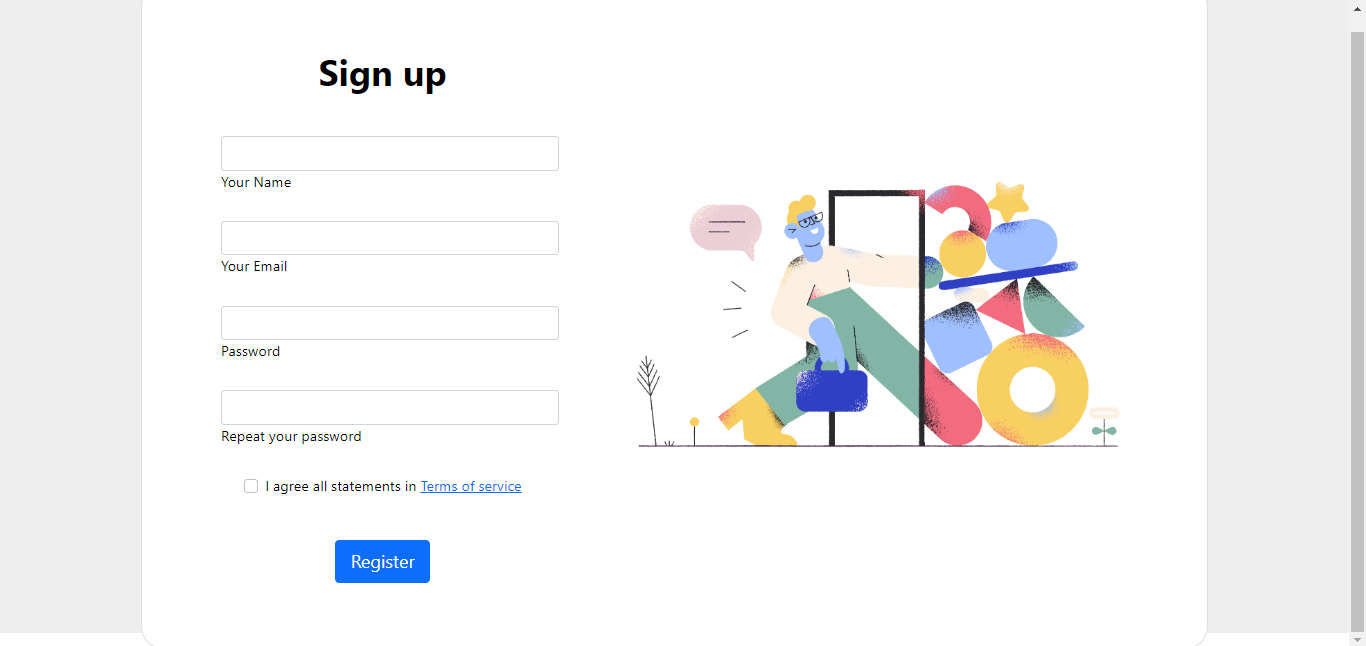Image resolution: width=1366 pixels, height=646 pixels.
Task: Click the 'Repeat your password' label
Action: point(291,436)
